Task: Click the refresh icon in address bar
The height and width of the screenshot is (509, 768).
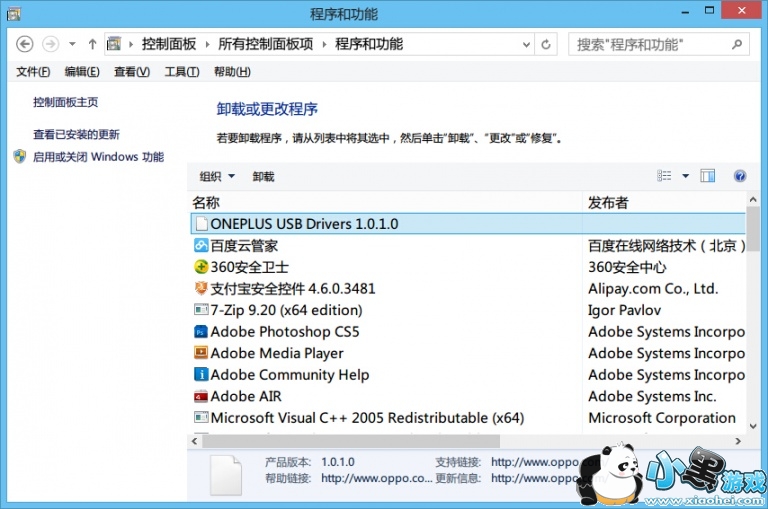Action: pos(546,44)
